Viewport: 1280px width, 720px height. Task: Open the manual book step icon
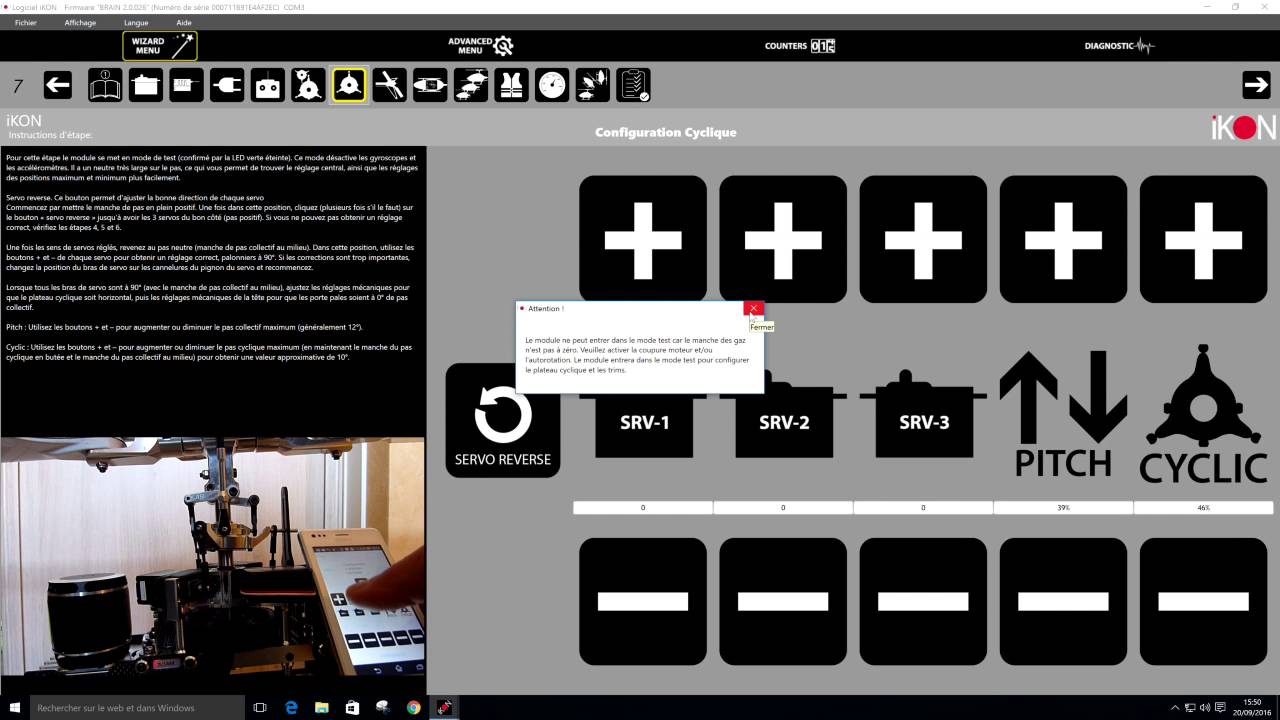click(105, 86)
